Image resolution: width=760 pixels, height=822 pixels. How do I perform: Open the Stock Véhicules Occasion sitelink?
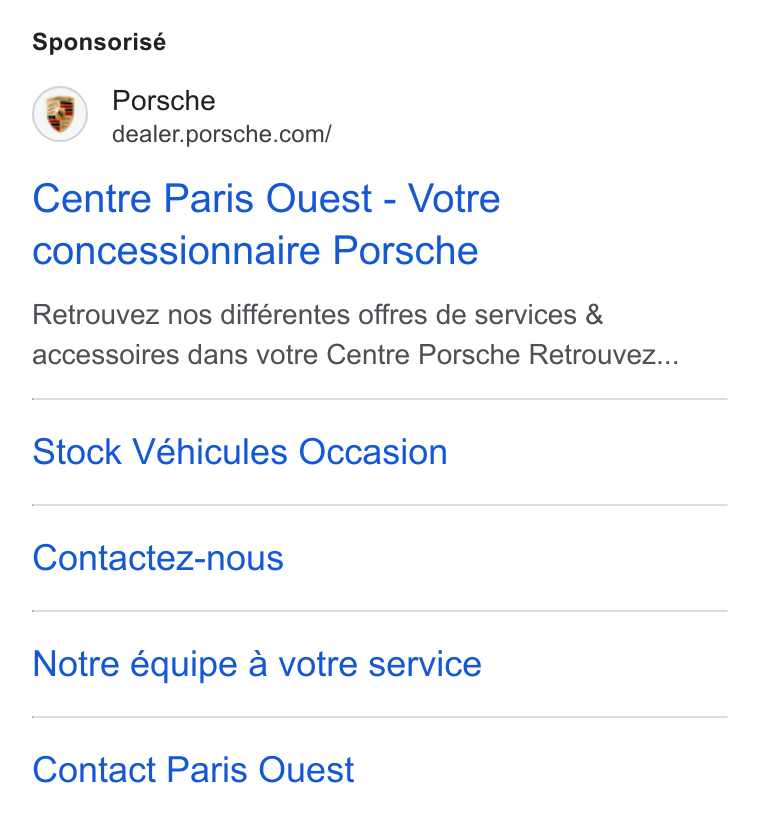point(240,452)
